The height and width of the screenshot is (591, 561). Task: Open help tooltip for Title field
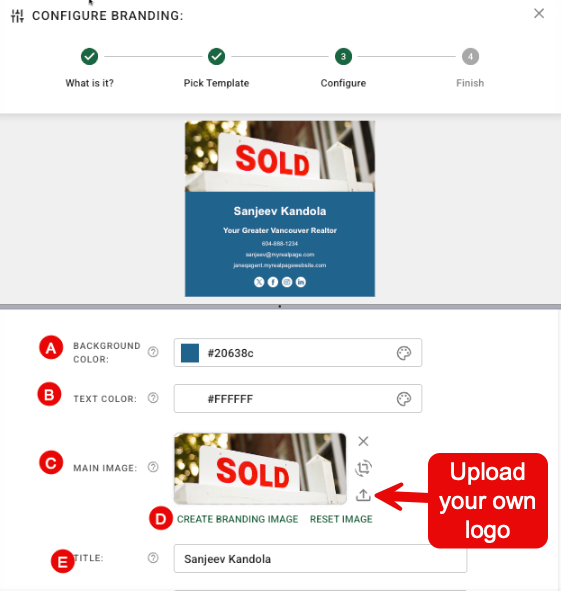click(153, 558)
